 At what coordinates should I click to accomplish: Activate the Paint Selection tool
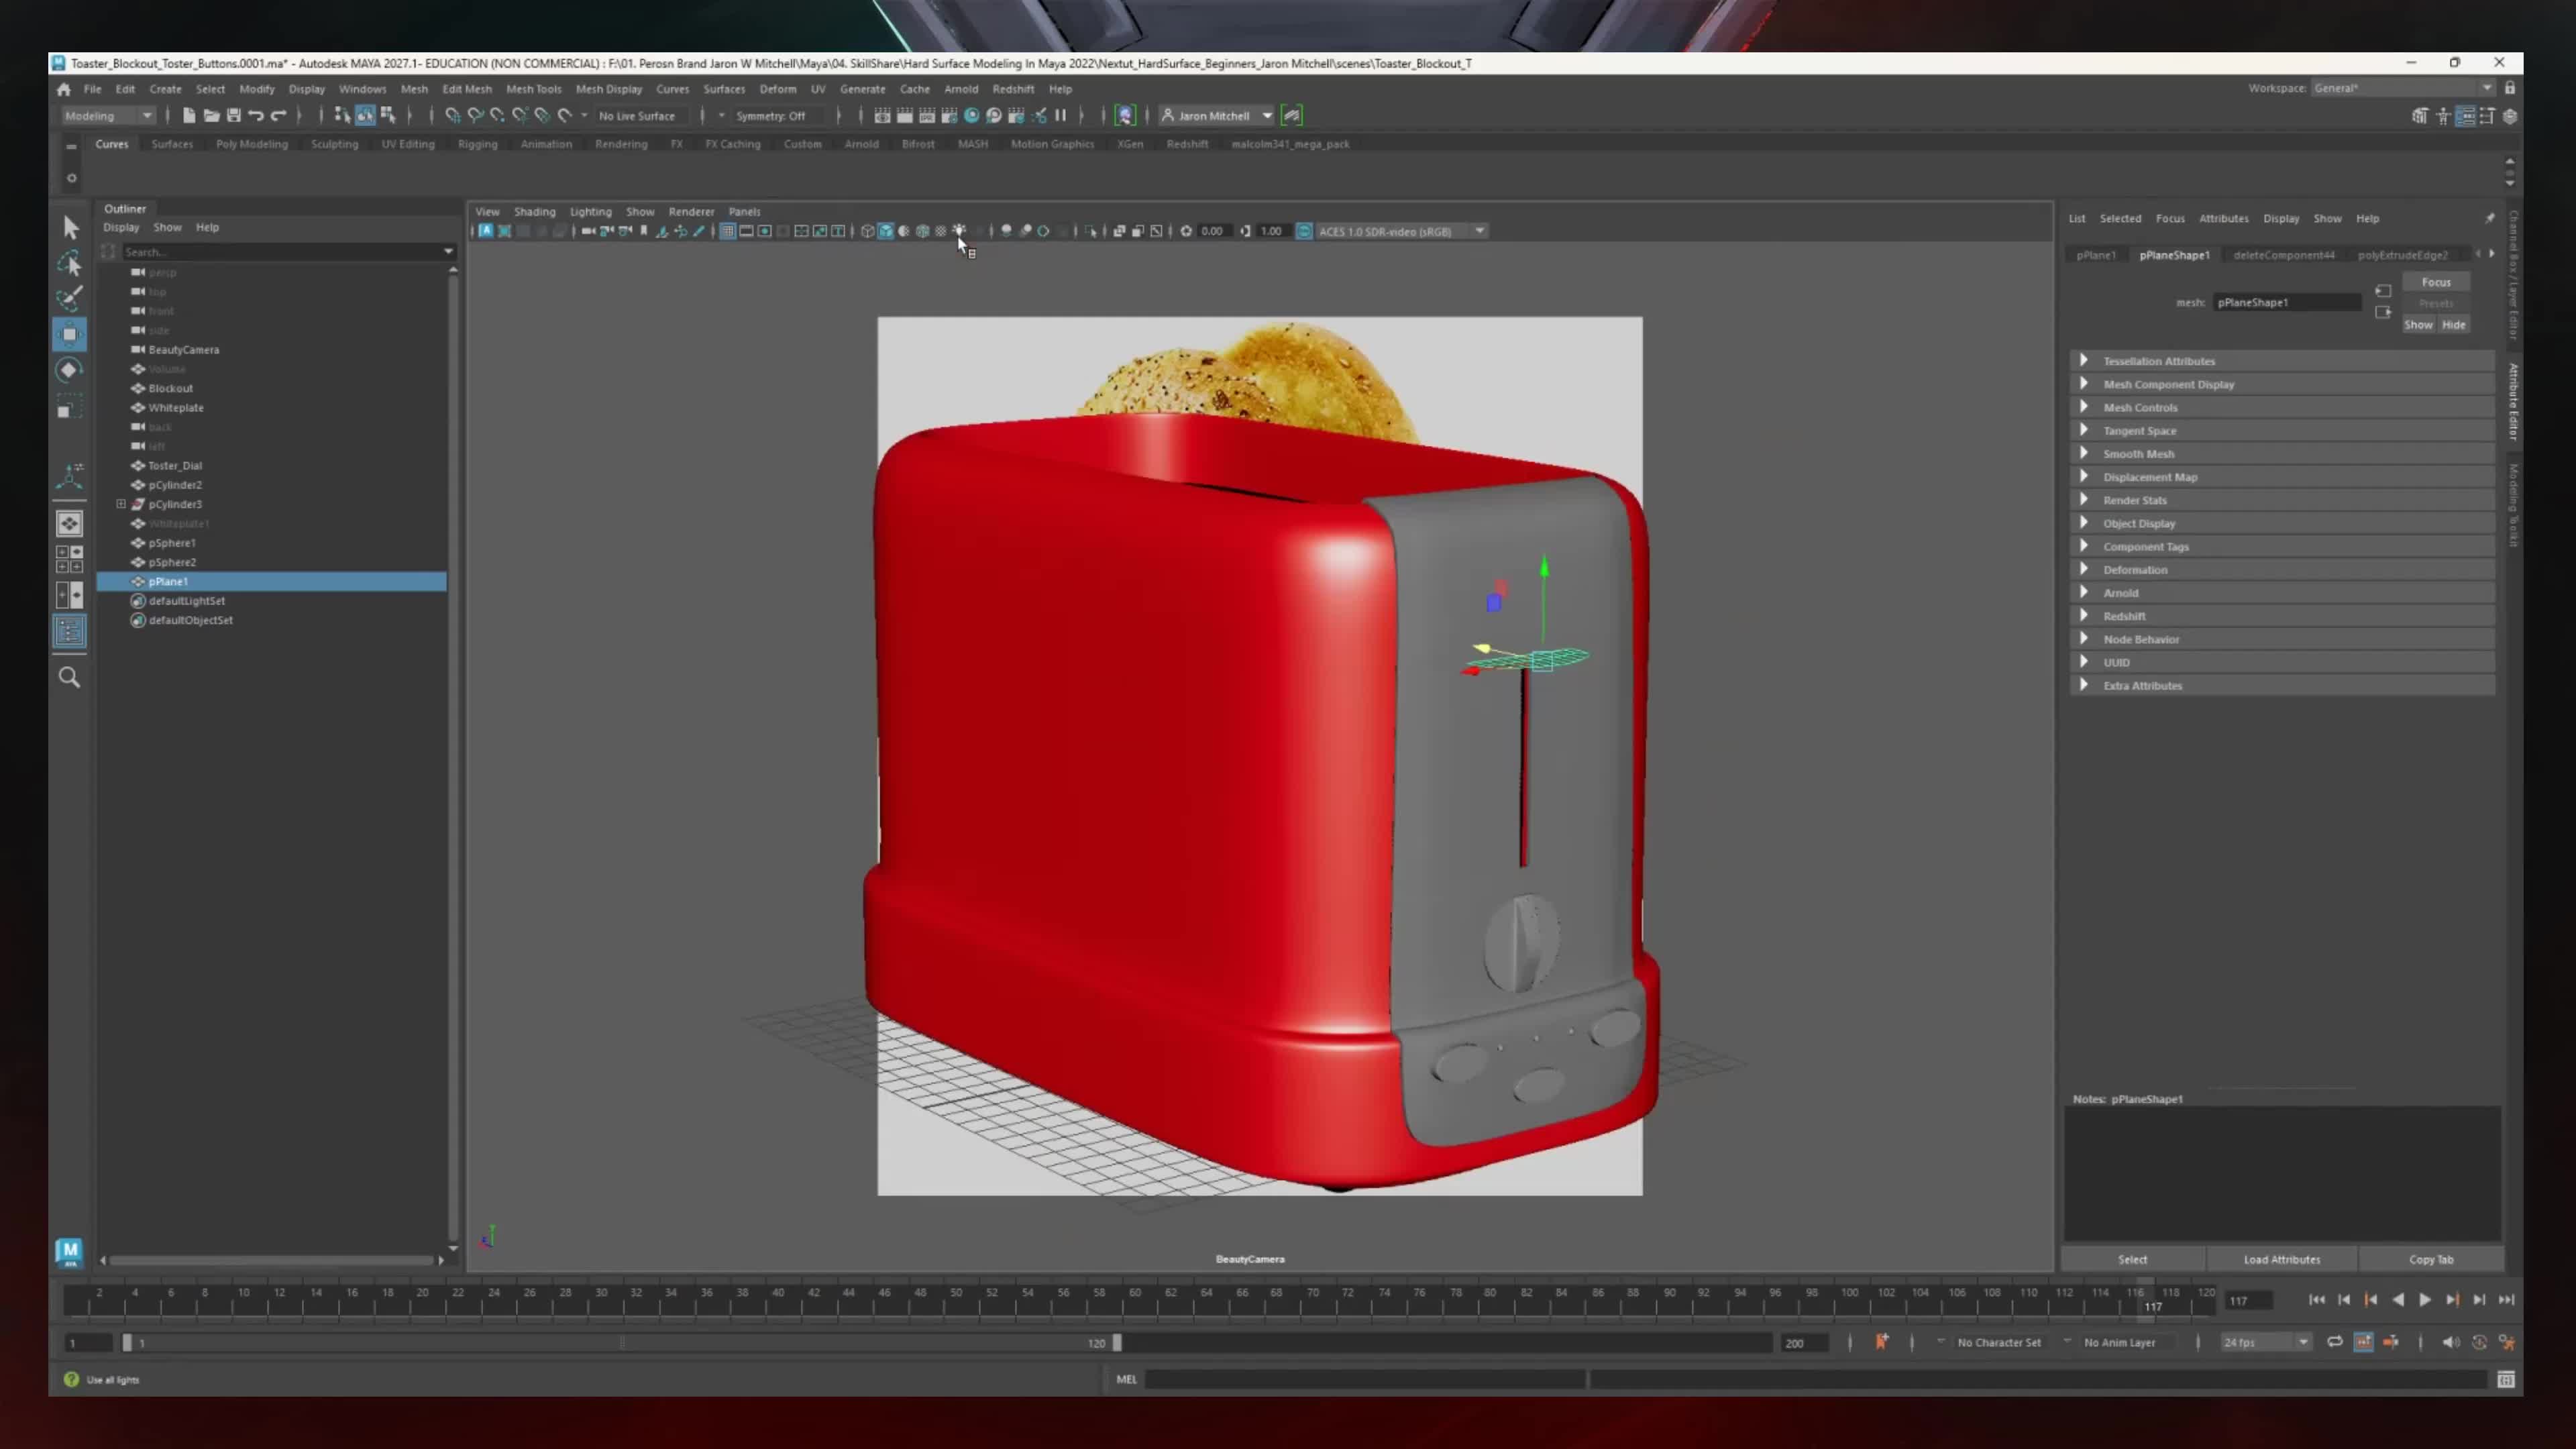[70, 298]
